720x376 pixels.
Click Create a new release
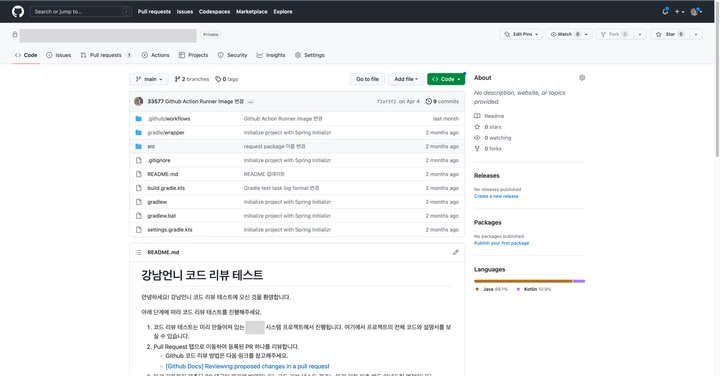[496, 196]
